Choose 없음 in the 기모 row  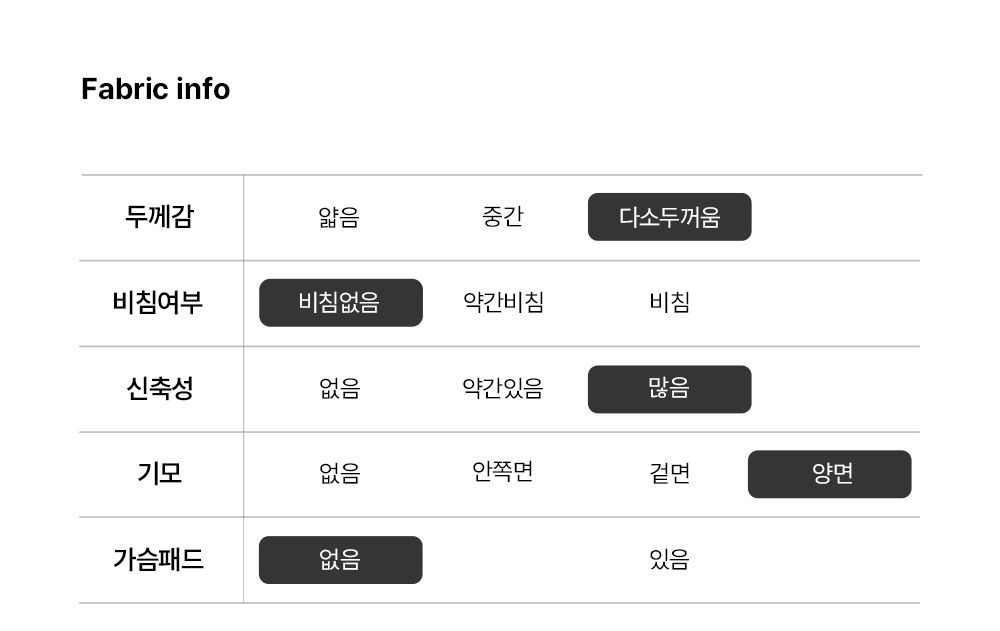point(339,474)
